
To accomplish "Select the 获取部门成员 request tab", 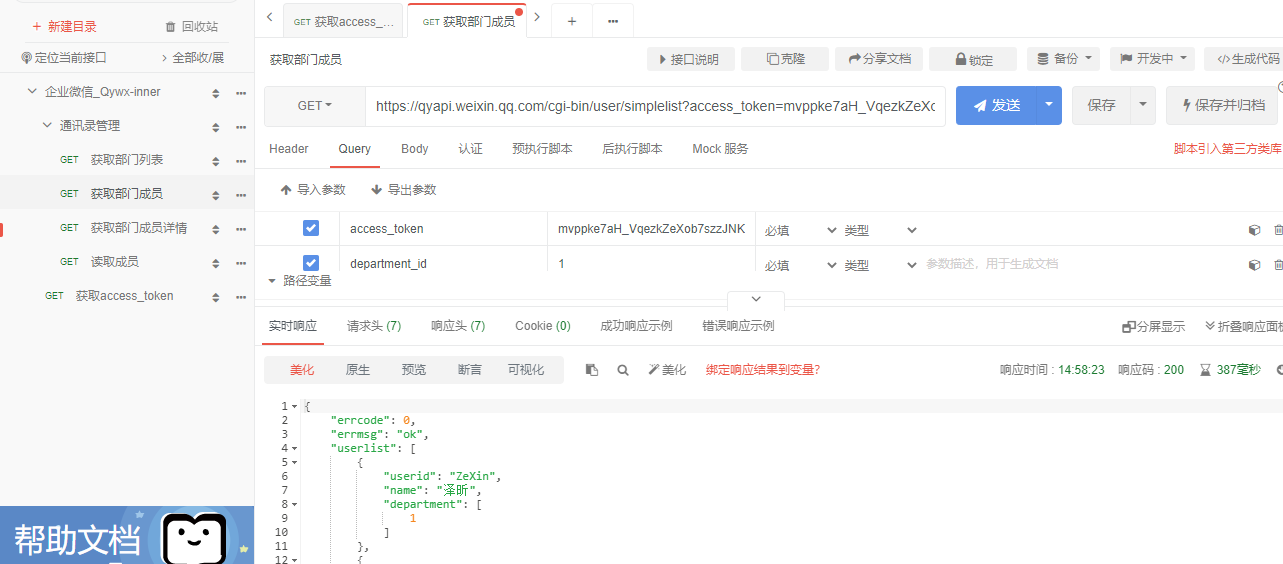I will [467, 21].
